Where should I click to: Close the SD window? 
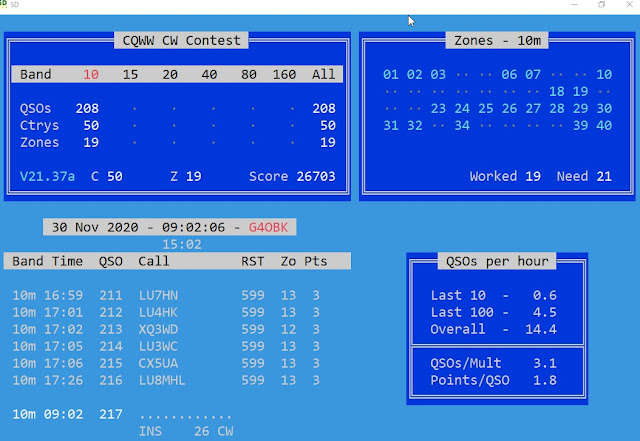(629, 4)
